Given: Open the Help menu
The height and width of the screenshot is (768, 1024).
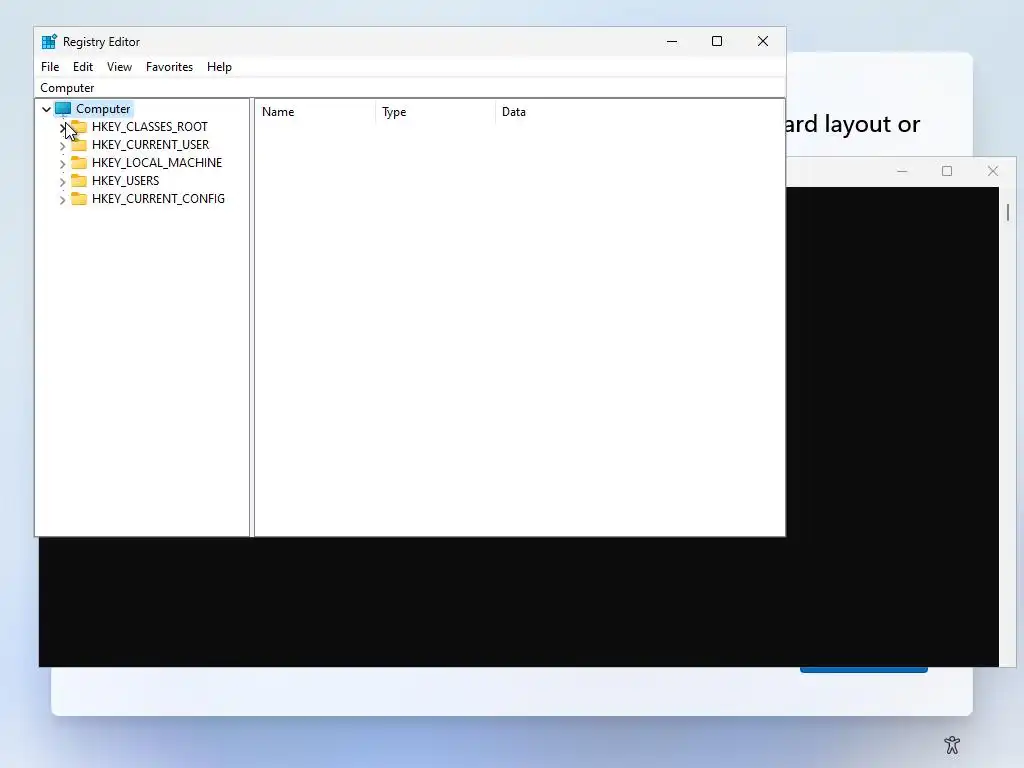Looking at the screenshot, I should click(219, 67).
